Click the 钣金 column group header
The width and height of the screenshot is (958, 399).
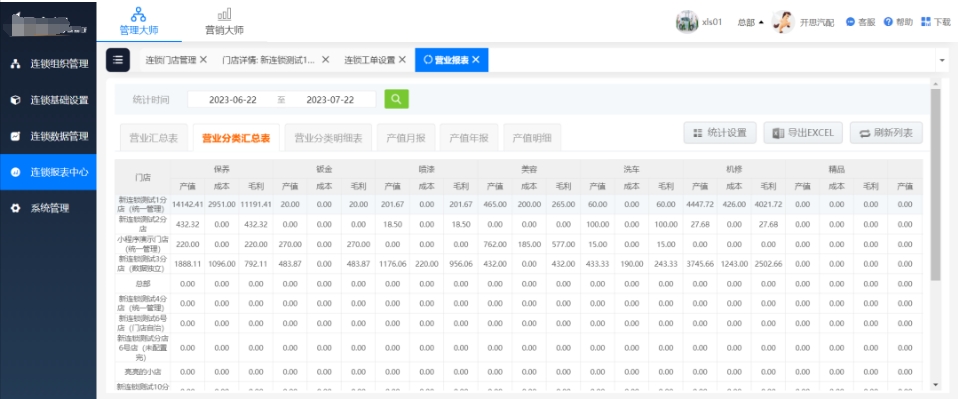(x=324, y=169)
